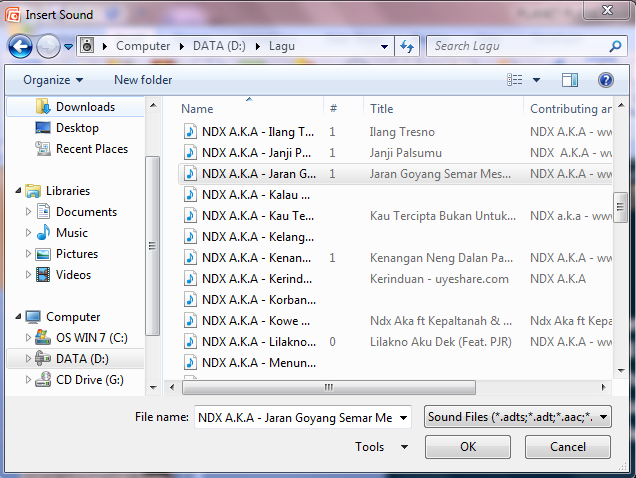This screenshot has height=478, width=636.
Task: Select file NDX A.K.A - Janji P...
Action: (x=256, y=153)
